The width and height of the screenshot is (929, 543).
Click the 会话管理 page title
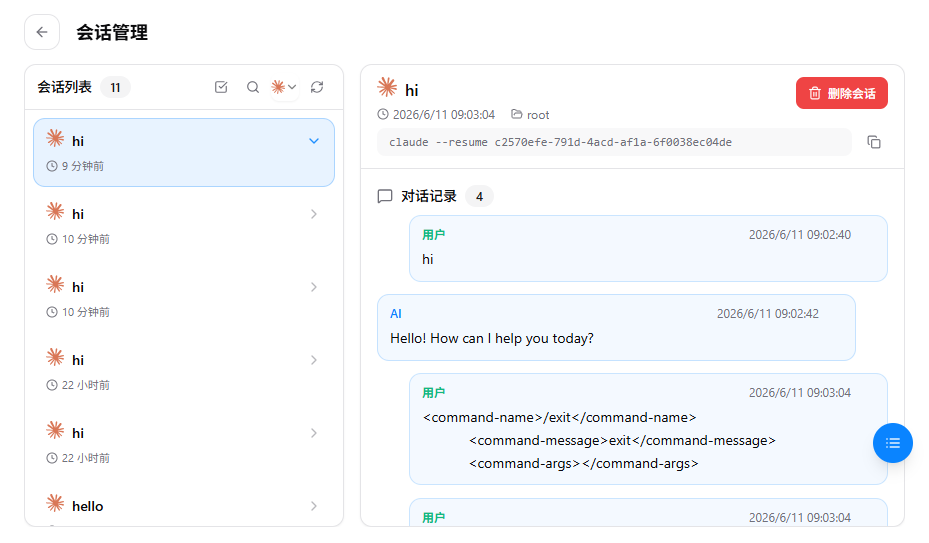tap(112, 32)
